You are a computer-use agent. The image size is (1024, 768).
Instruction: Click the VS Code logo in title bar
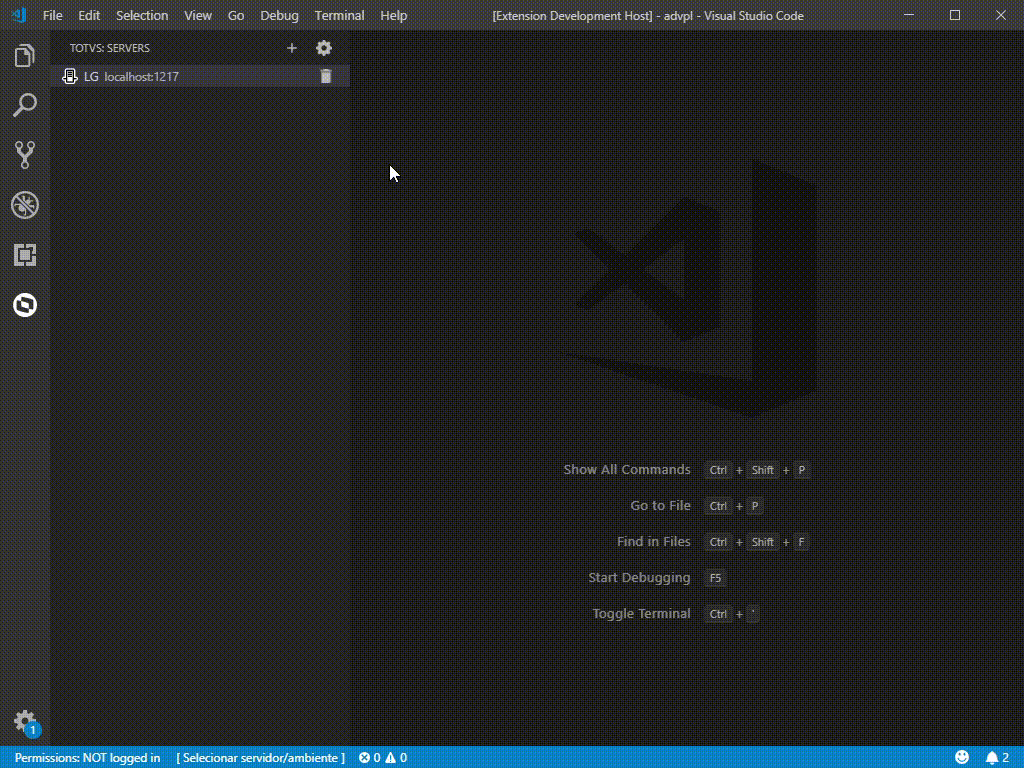tap(19, 15)
